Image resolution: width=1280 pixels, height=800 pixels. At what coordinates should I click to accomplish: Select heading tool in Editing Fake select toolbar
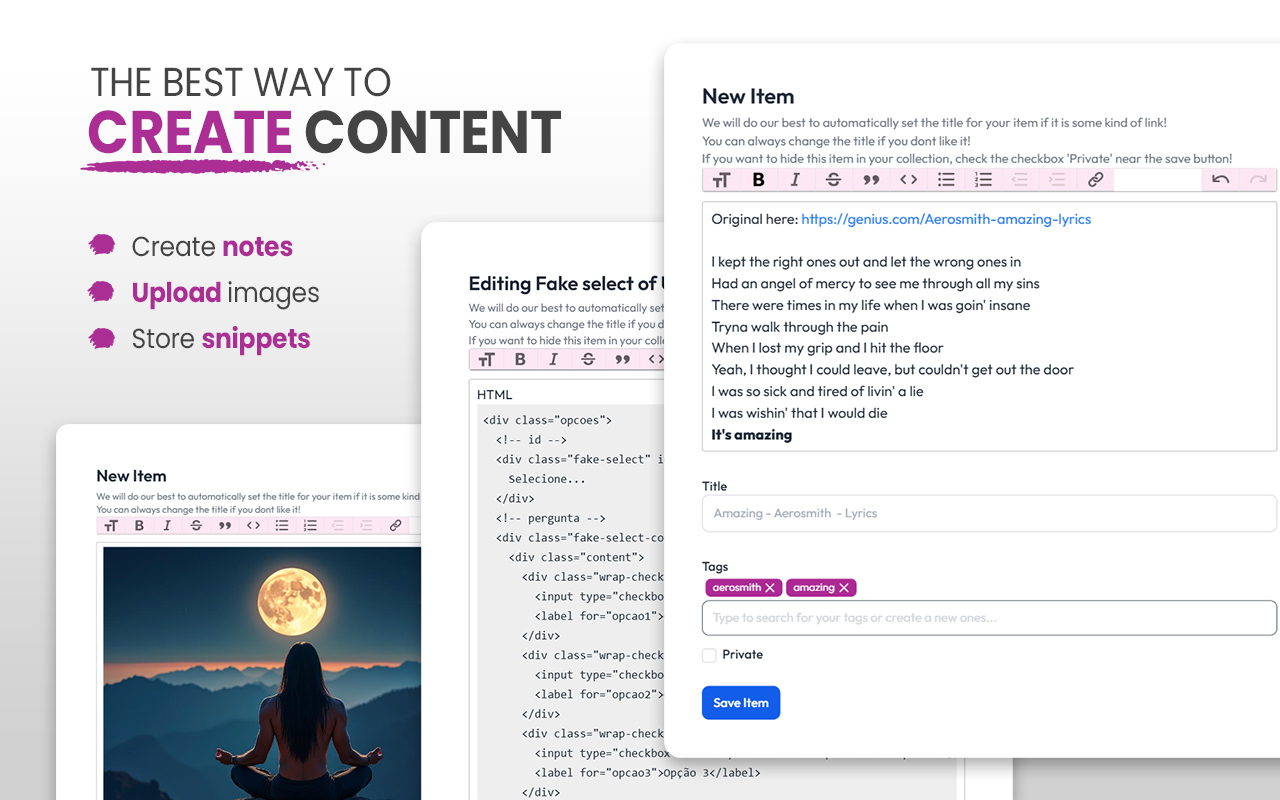487,359
